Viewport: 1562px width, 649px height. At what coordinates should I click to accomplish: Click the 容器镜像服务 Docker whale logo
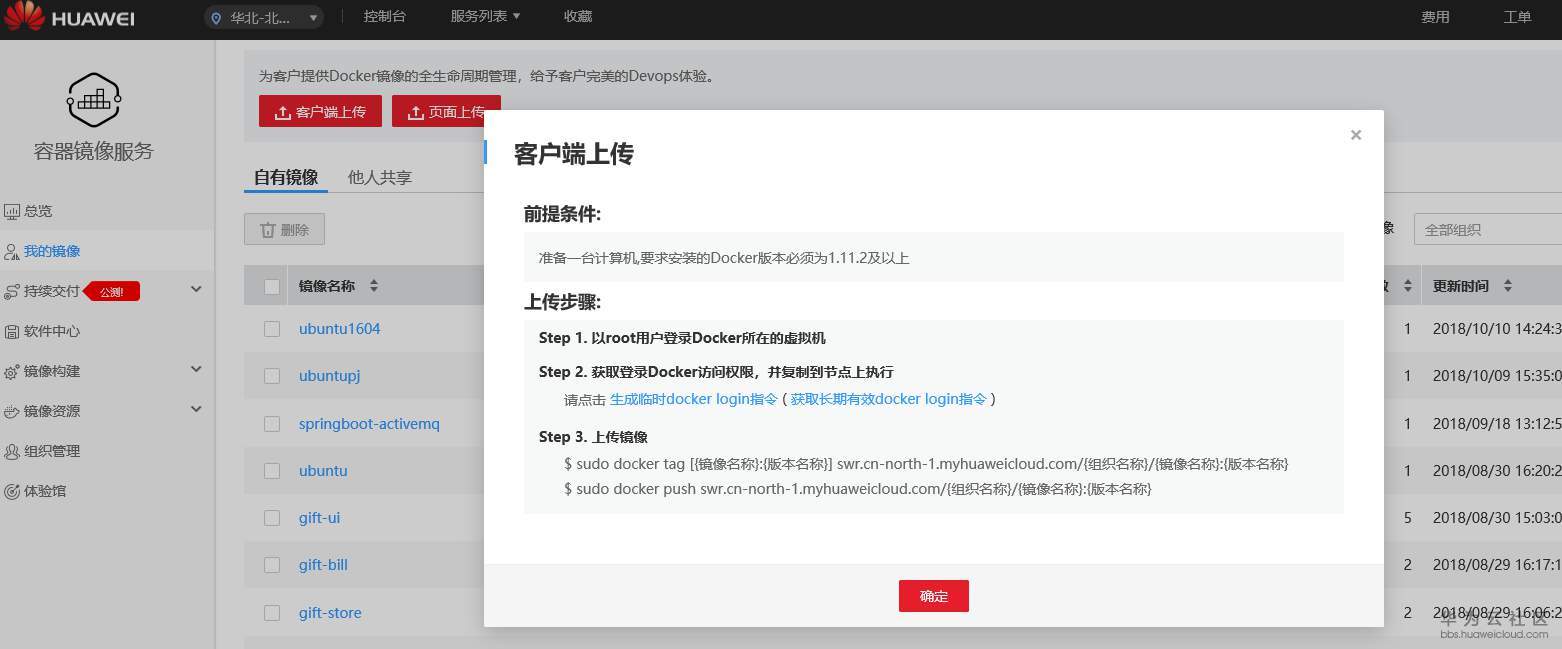[x=93, y=100]
